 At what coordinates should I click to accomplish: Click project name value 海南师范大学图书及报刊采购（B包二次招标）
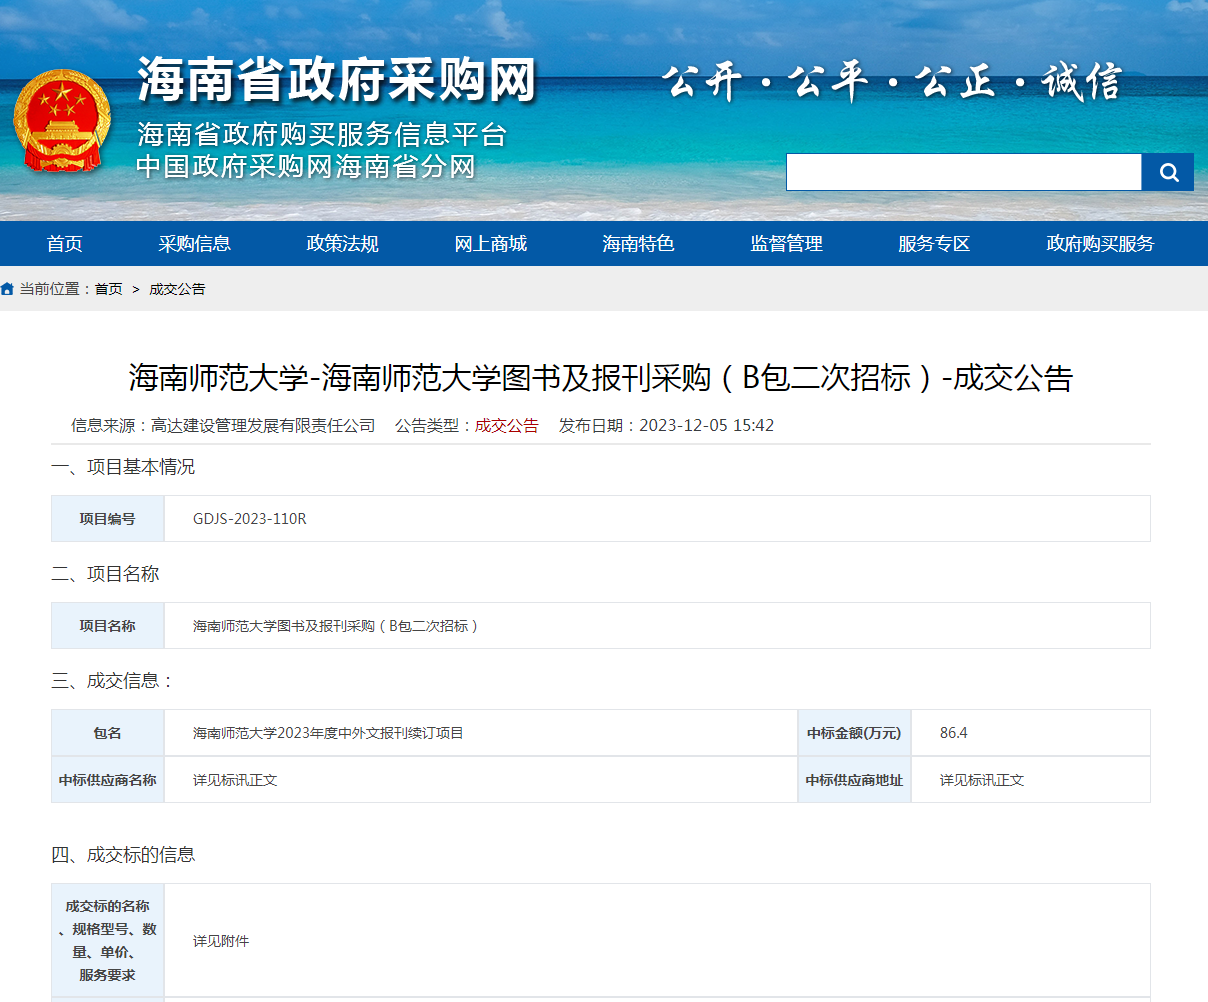coord(337,626)
